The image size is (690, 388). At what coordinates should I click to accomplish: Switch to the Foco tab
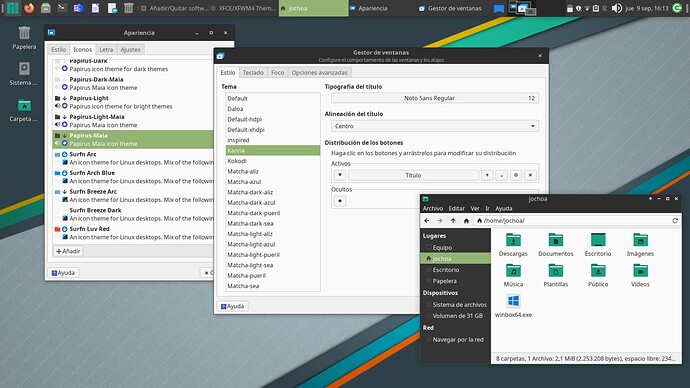tap(277, 73)
